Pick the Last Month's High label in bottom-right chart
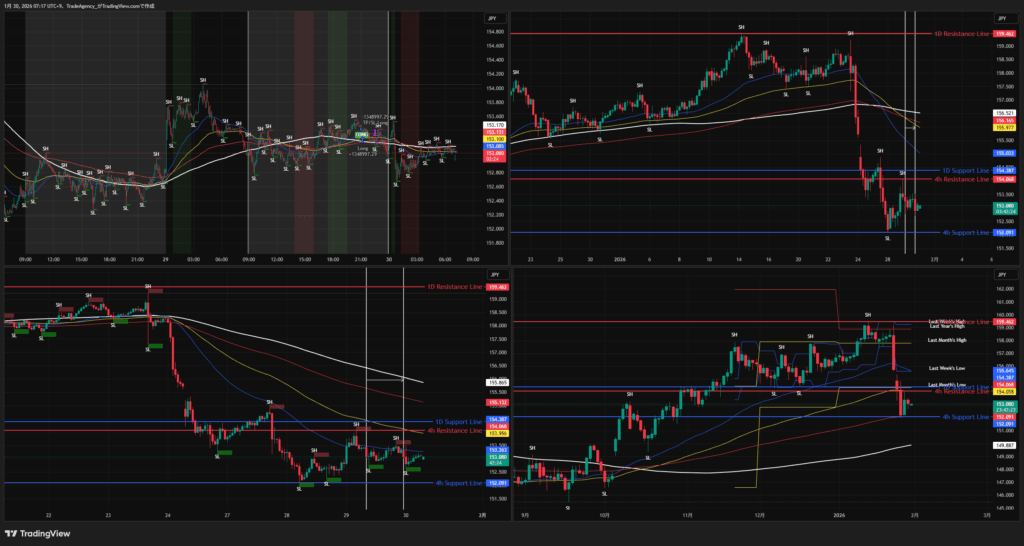The height and width of the screenshot is (546, 1024). coord(949,343)
